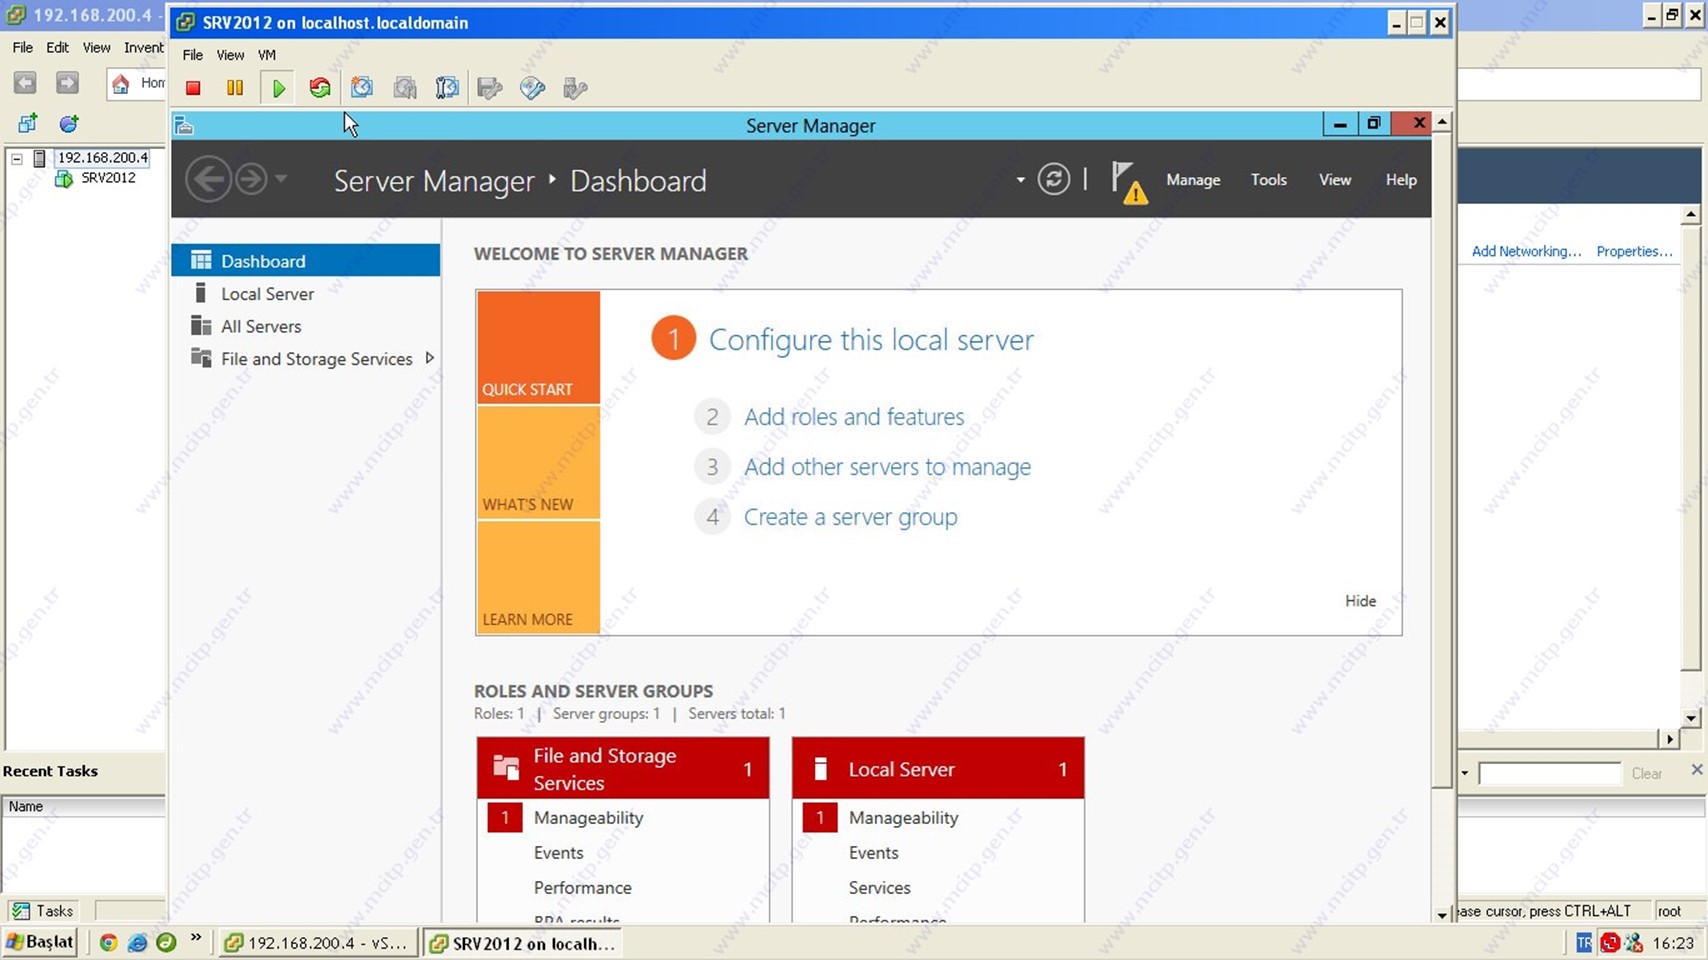The height and width of the screenshot is (960, 1708).
Task: Click the New Virtual Machine icon in vSphere
Action: [x=27, y=124]
